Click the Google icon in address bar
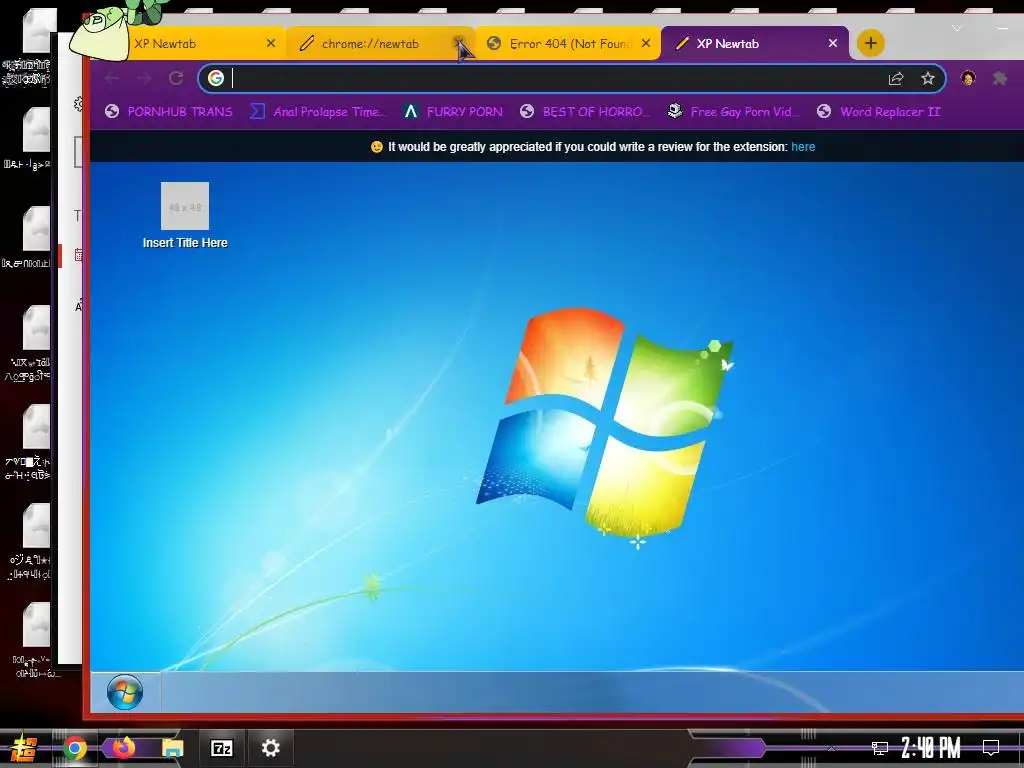The height and width of the screenshot is (768, 1024). (216, 78)
